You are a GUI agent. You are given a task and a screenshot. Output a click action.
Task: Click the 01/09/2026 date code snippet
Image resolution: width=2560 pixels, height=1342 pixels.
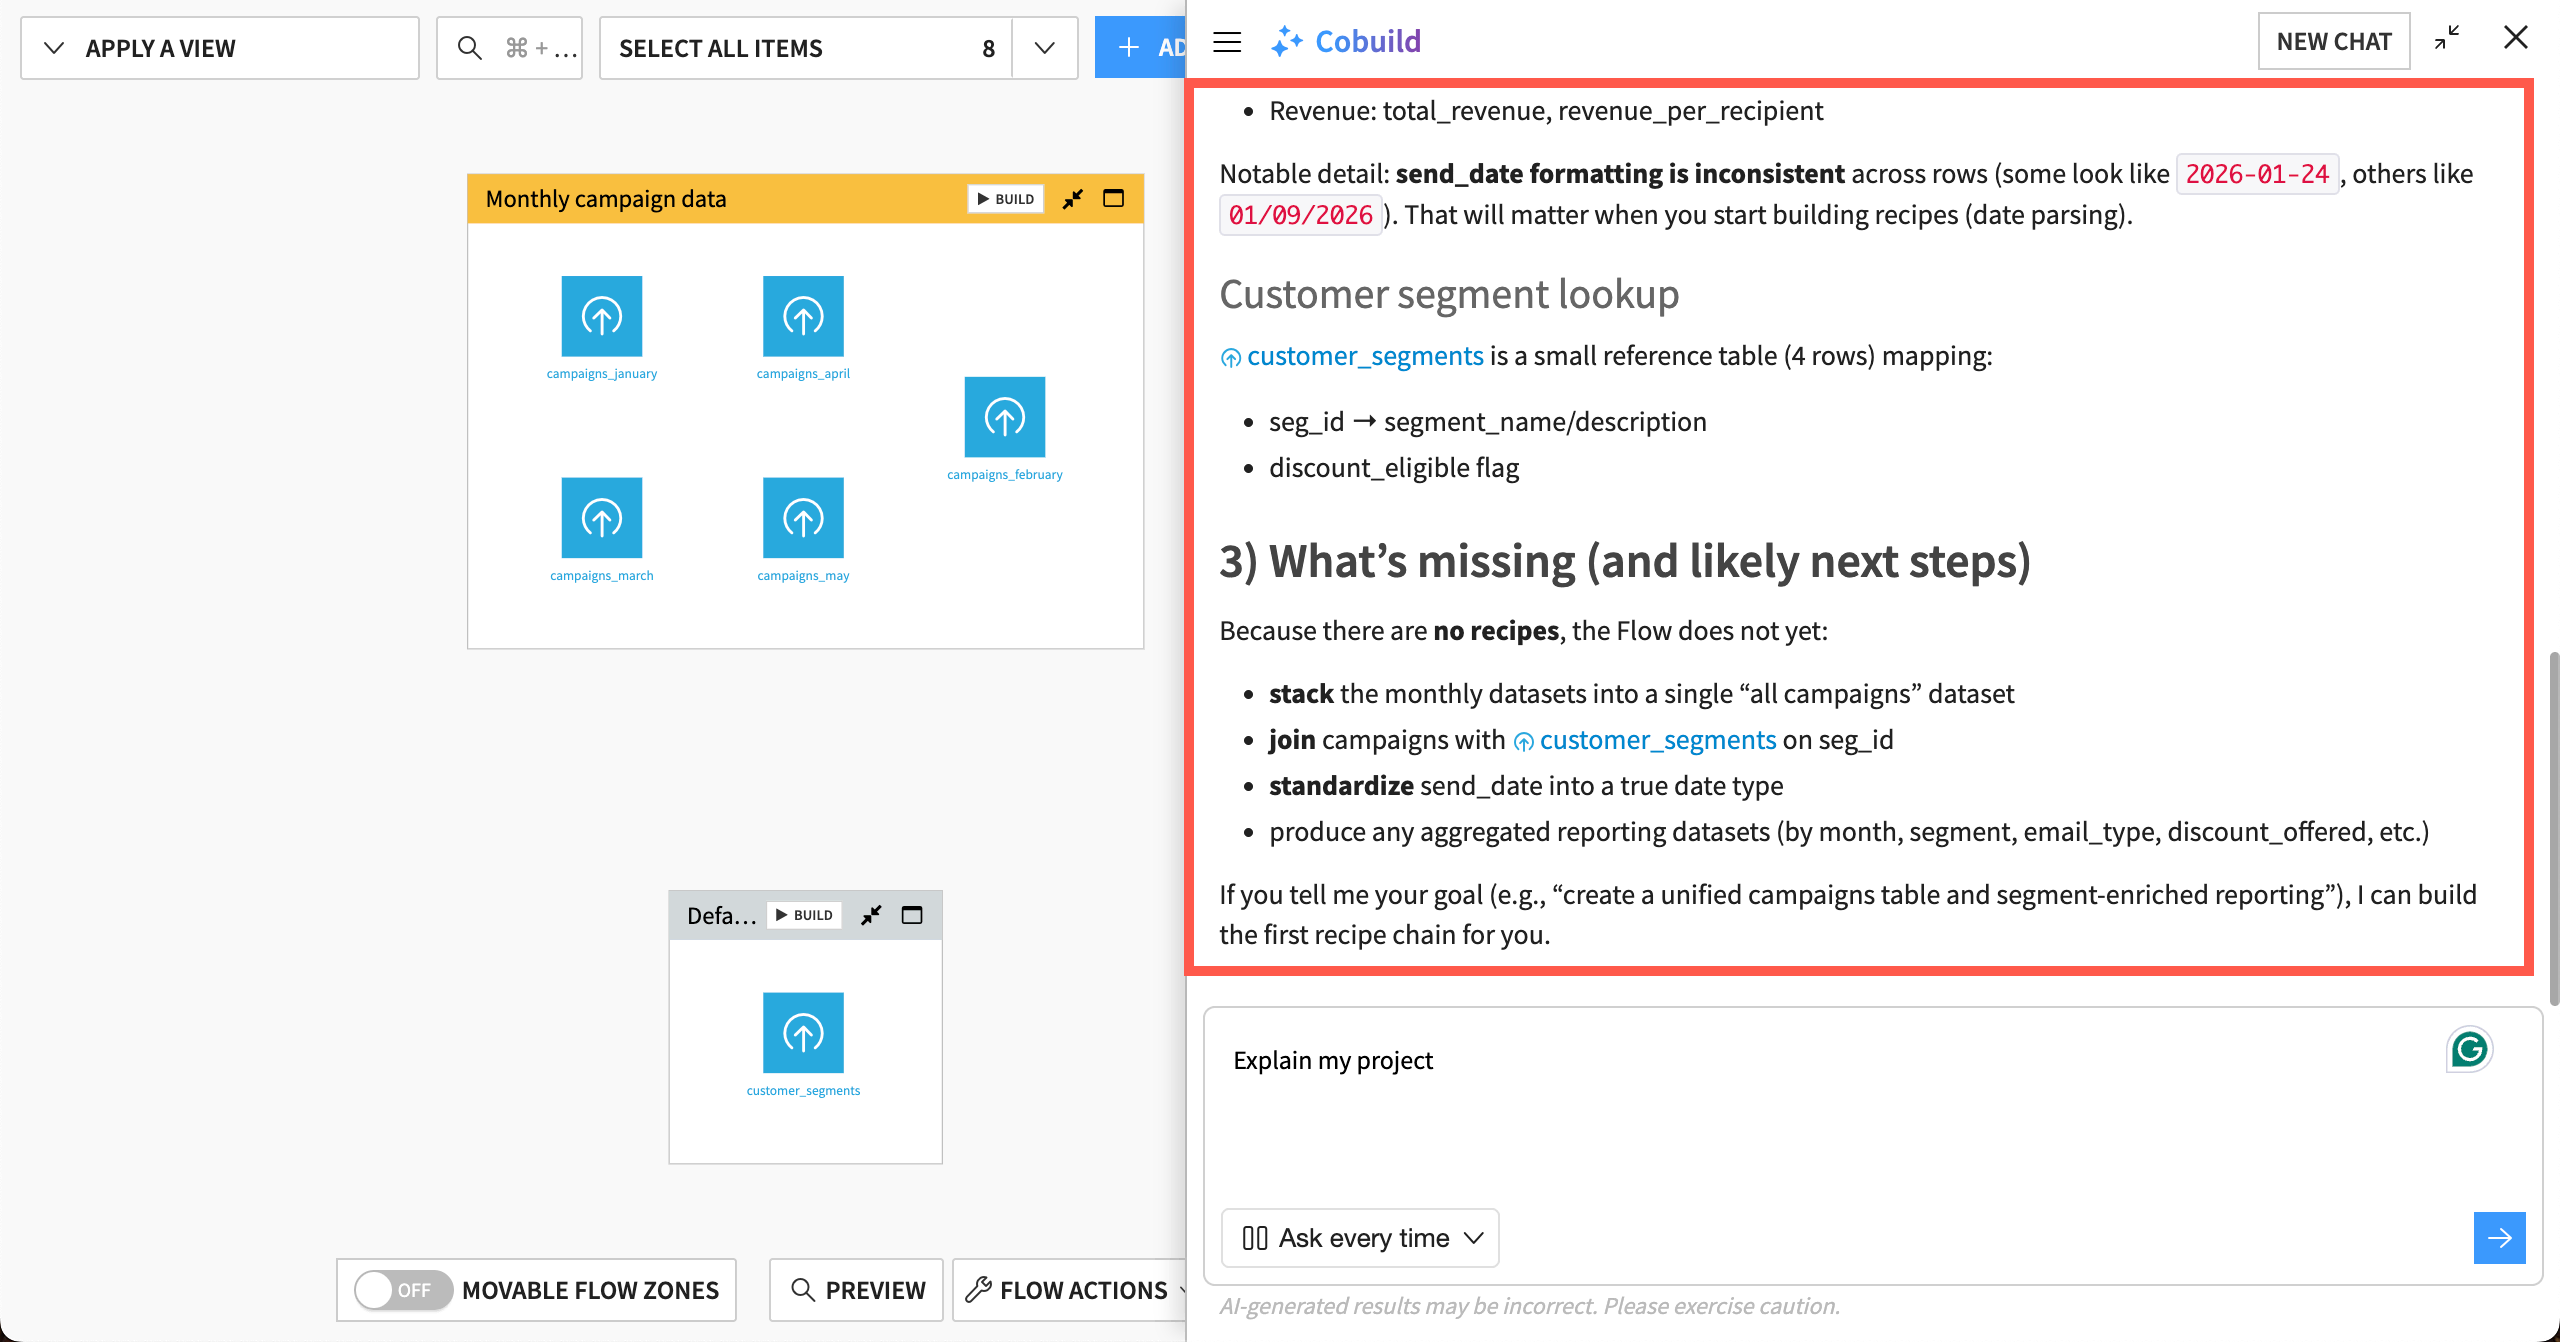pos(1301,215)
